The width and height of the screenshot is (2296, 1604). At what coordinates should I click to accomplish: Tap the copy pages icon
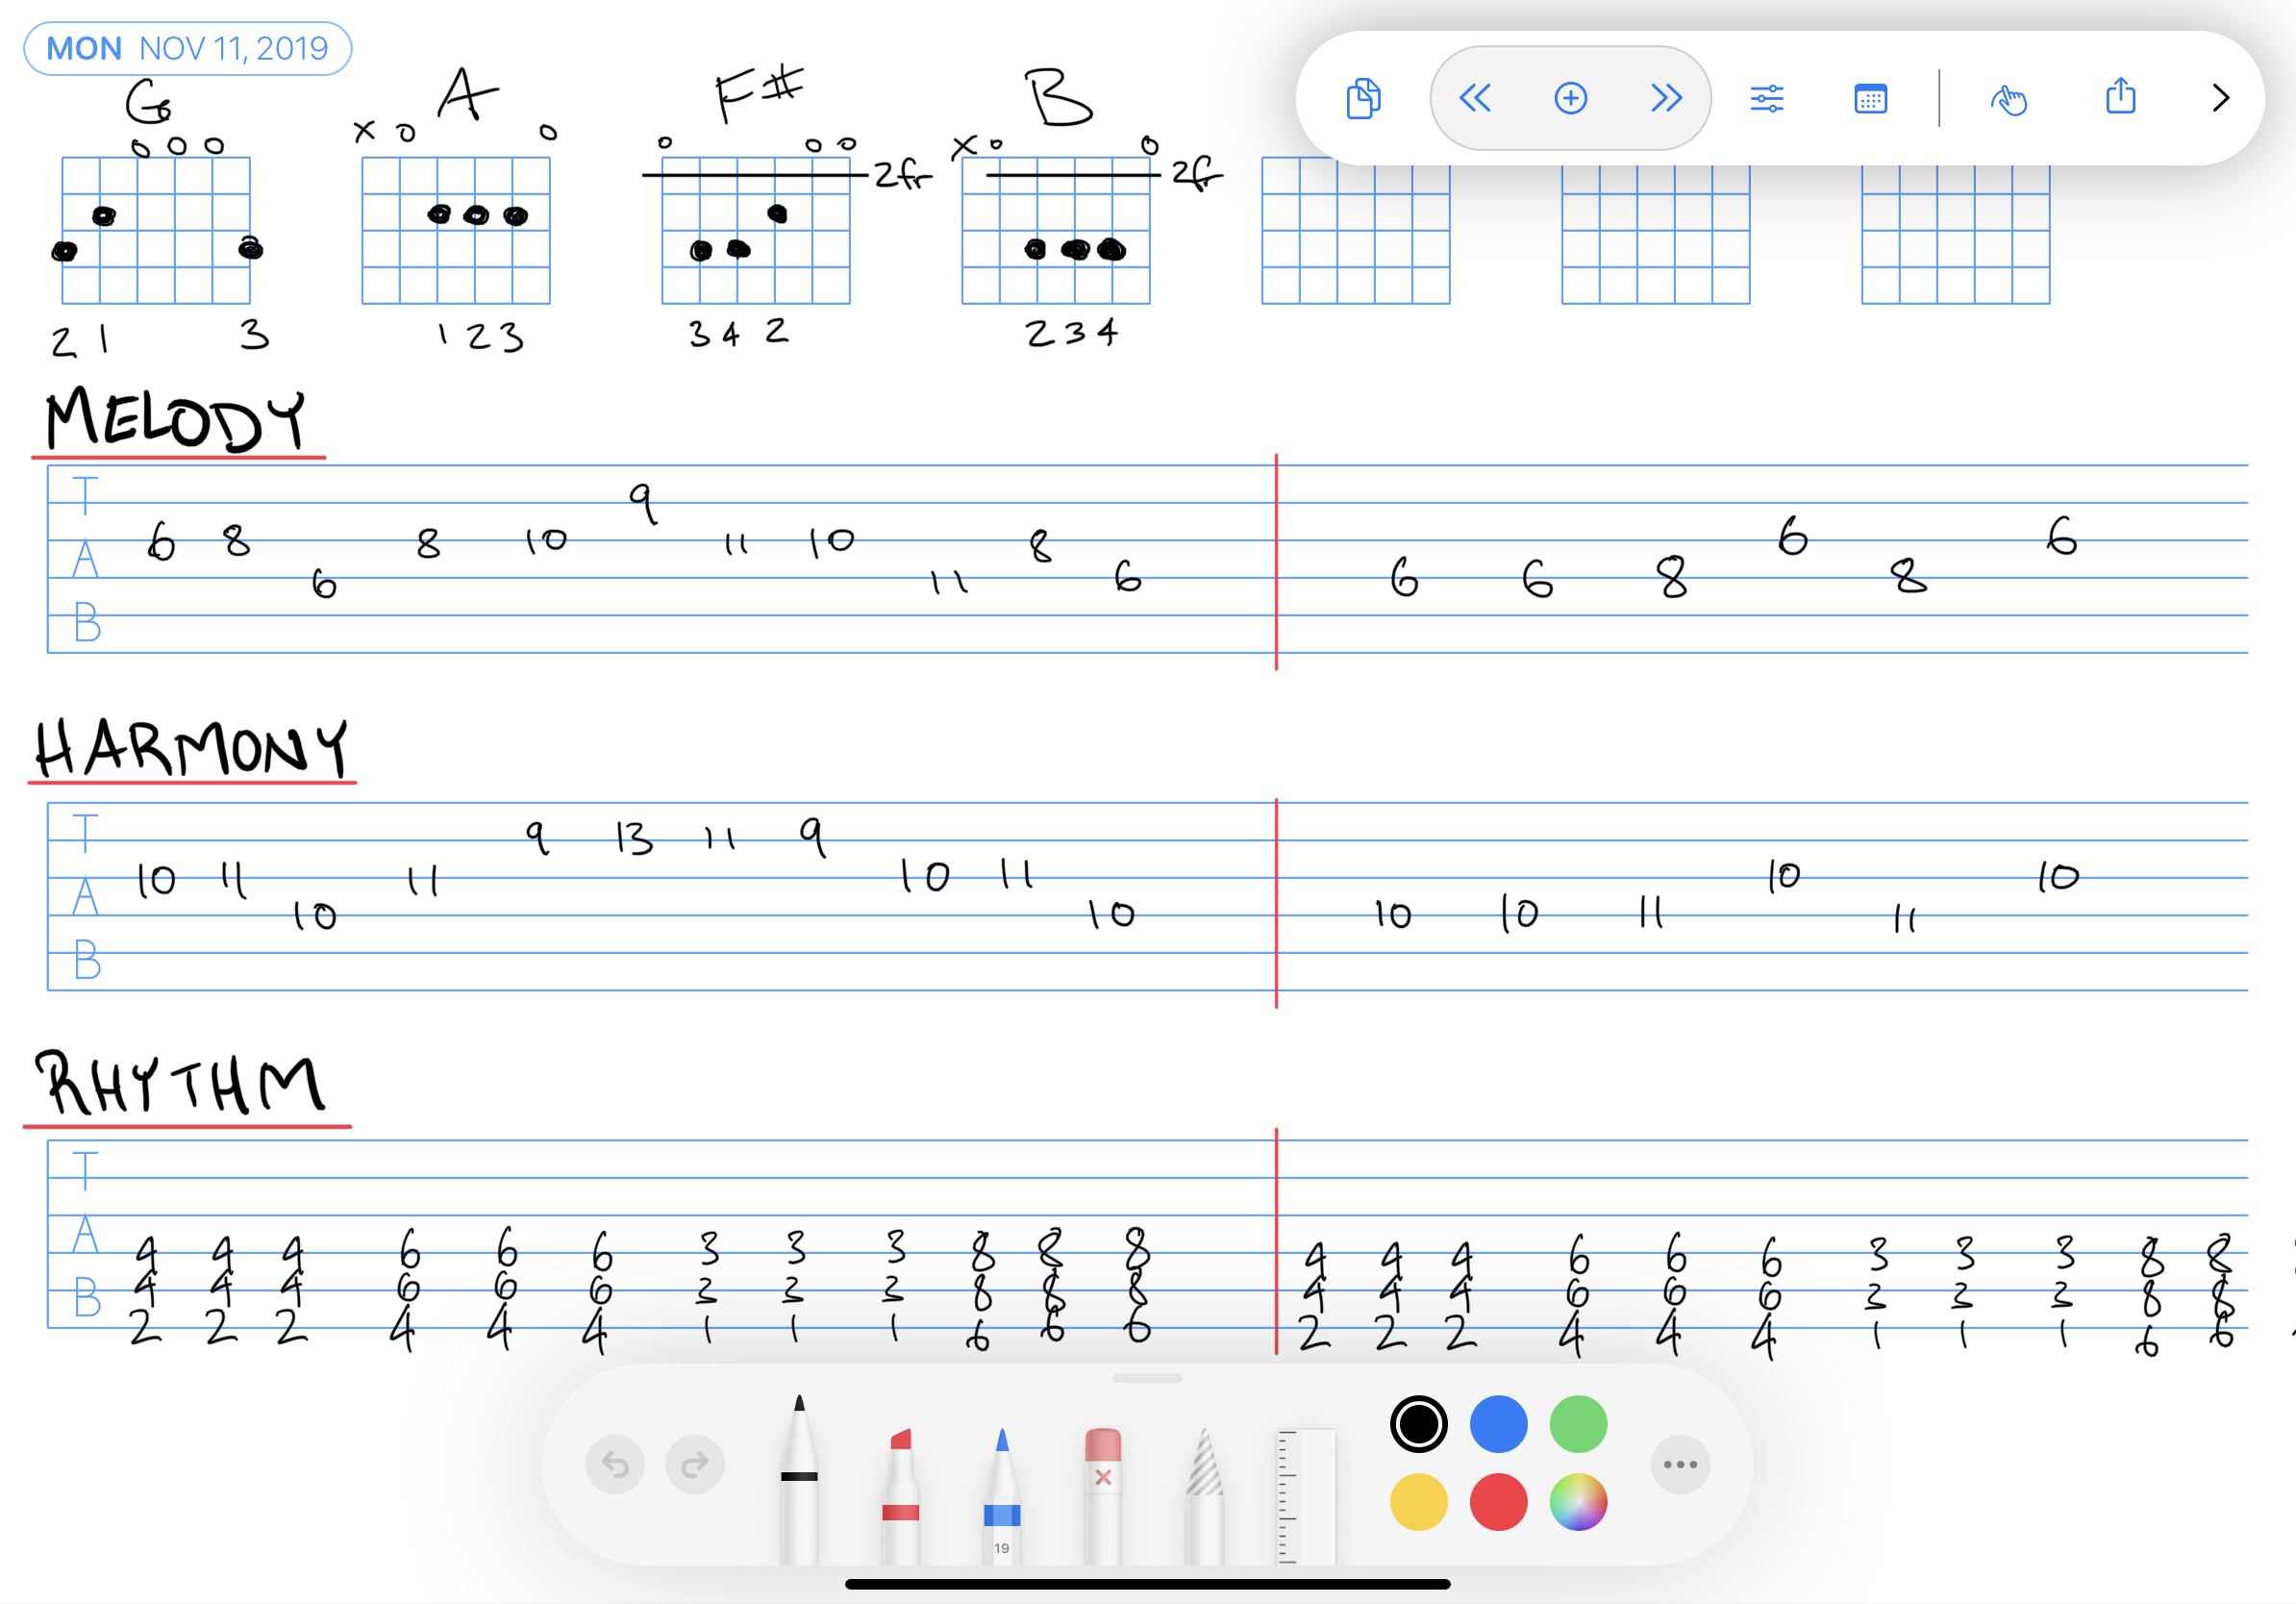pos(1363,98)
